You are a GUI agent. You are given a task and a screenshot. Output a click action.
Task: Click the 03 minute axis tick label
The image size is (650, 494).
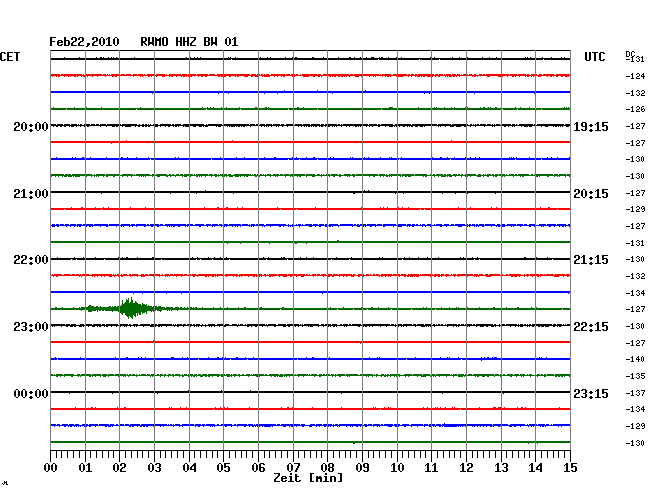[x=154, y=467]
